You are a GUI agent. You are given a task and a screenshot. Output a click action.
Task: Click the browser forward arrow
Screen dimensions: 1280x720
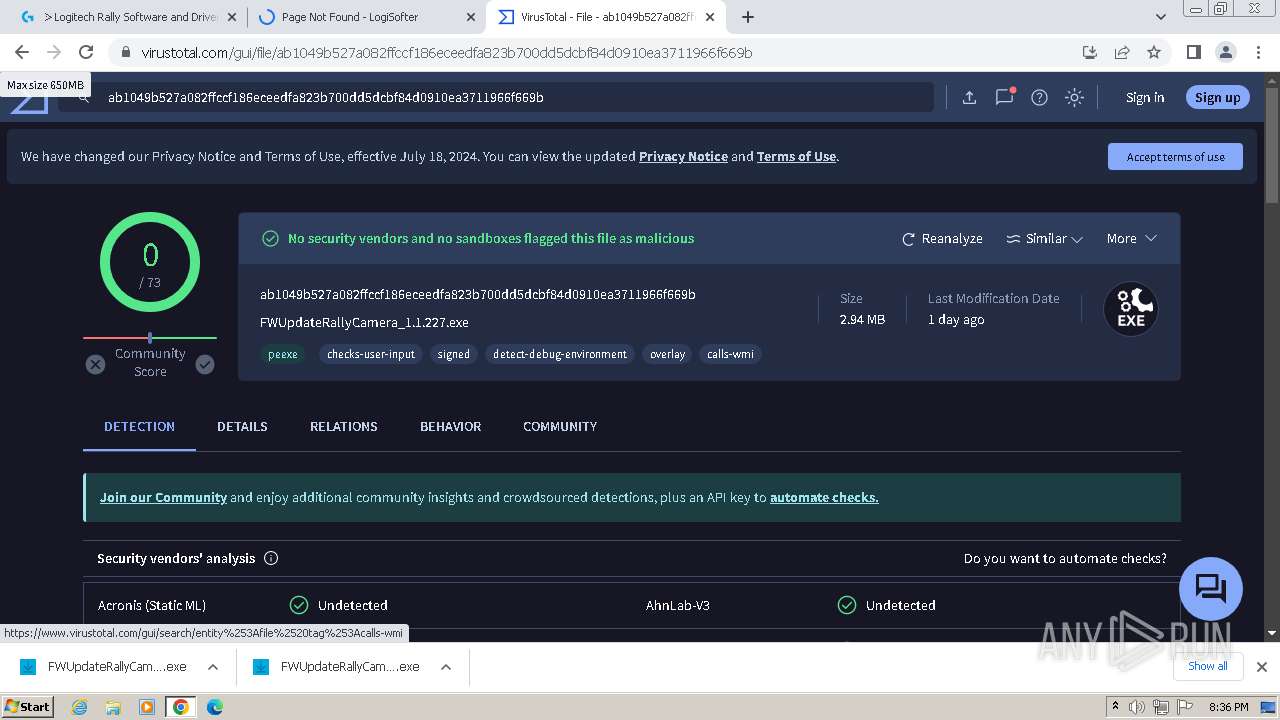pyautogui.click(x=54, y=52)
